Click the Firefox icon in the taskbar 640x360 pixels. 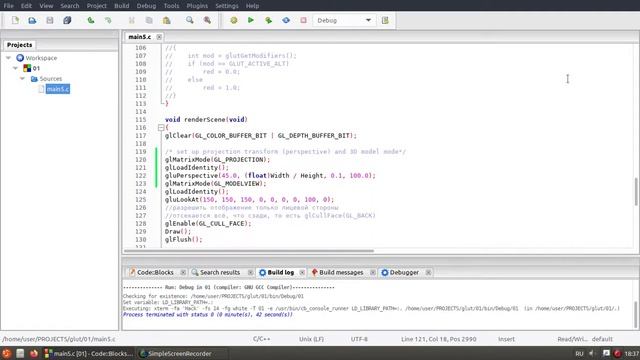[x=34, y=353]
